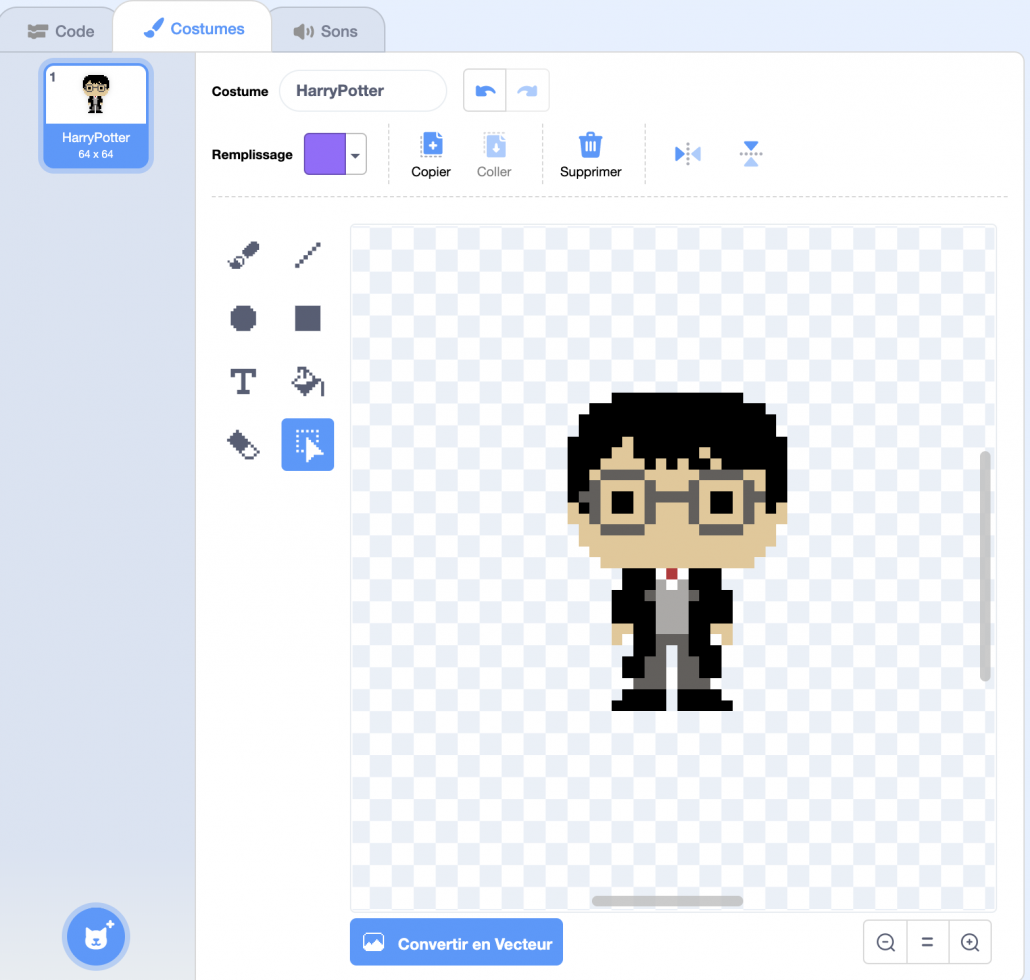Select the Line tool
This screenshot has height=980, width=1030.
307,256
